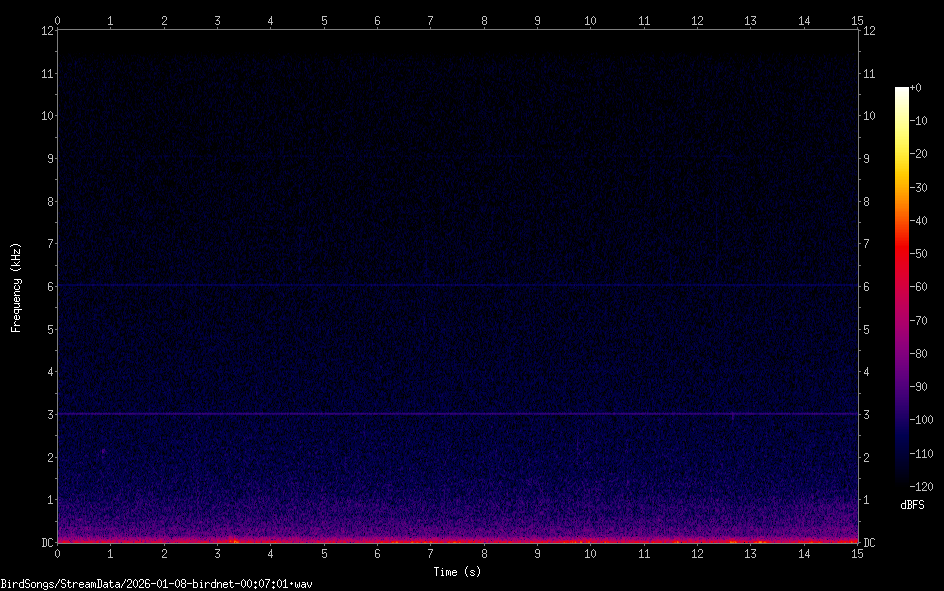Click the 5 second mark on bottom time axis
Viewport: 944px width, 591px height.
coord(324,552)
